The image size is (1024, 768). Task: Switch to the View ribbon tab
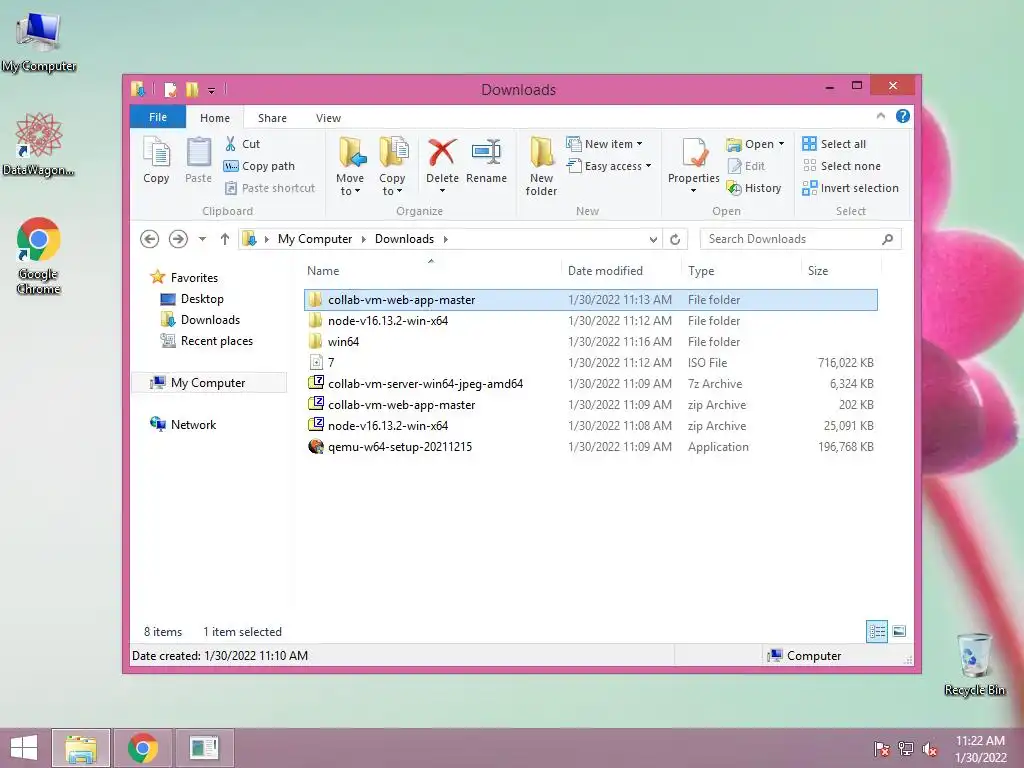pos(328,118)
